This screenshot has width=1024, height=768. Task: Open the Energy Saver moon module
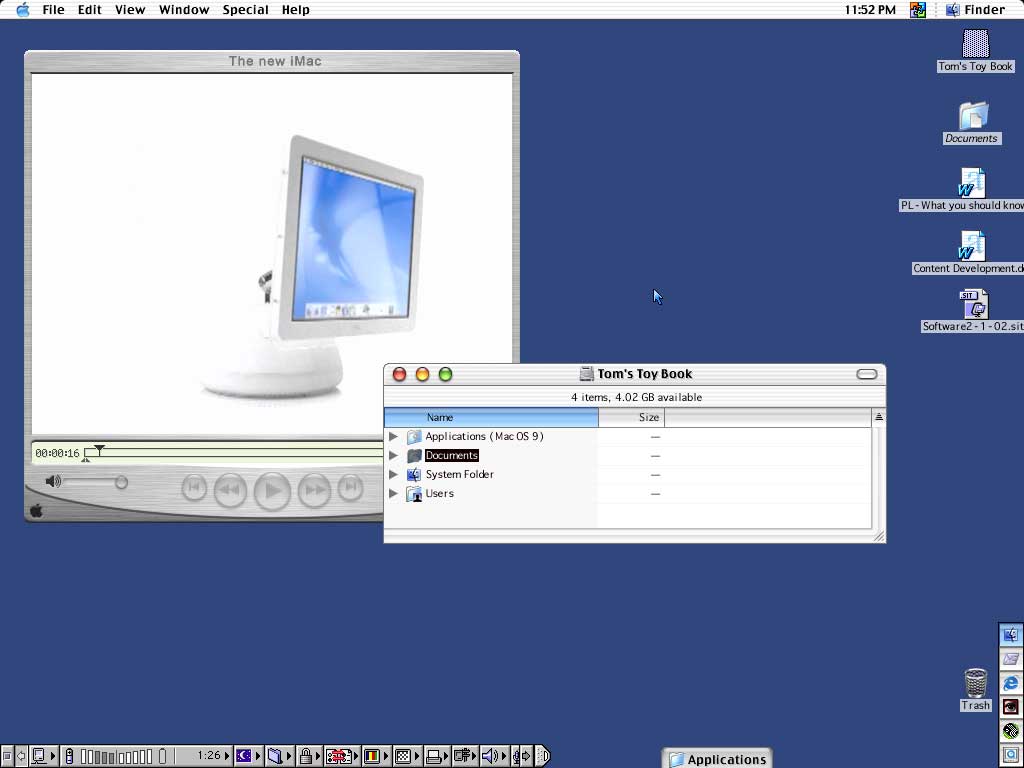point(247,756)
